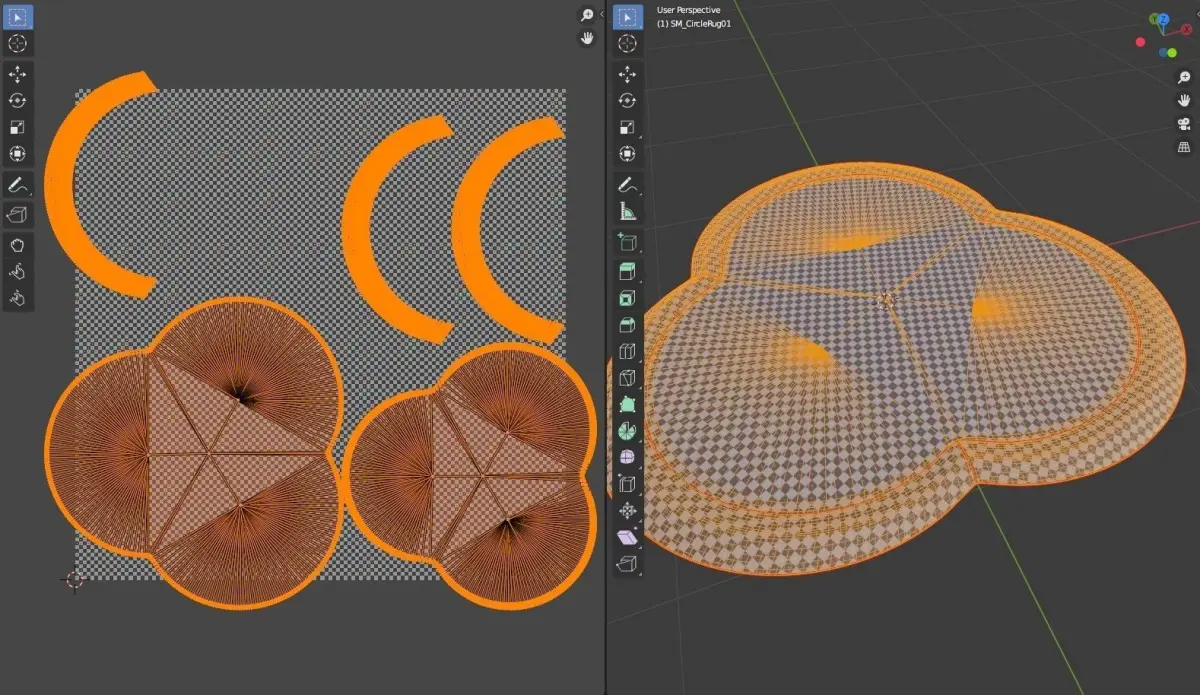The height and width of the screenshot is (695, 1200).
Task: Toggle the camera view in 3D viewport
Action: tap(1184, 123)
